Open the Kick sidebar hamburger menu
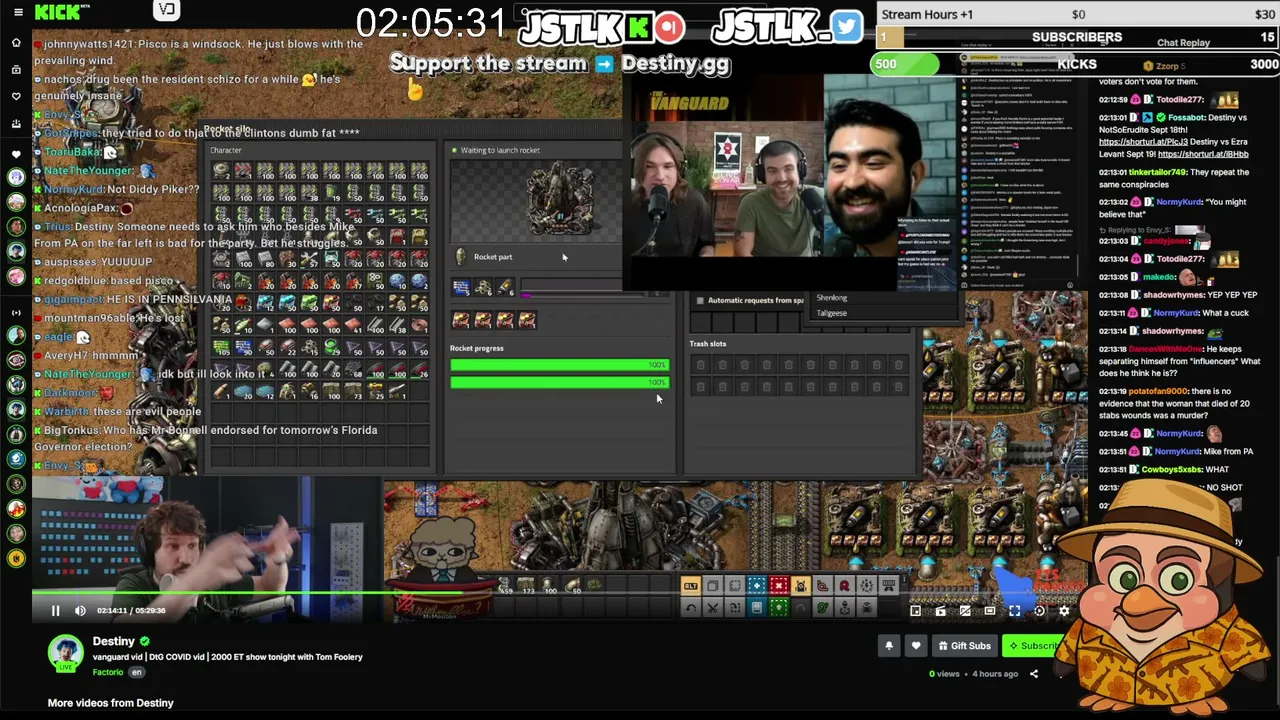The width and height of the screenshot is (1280, 720). pyautogui.click(x=18, y=12)
